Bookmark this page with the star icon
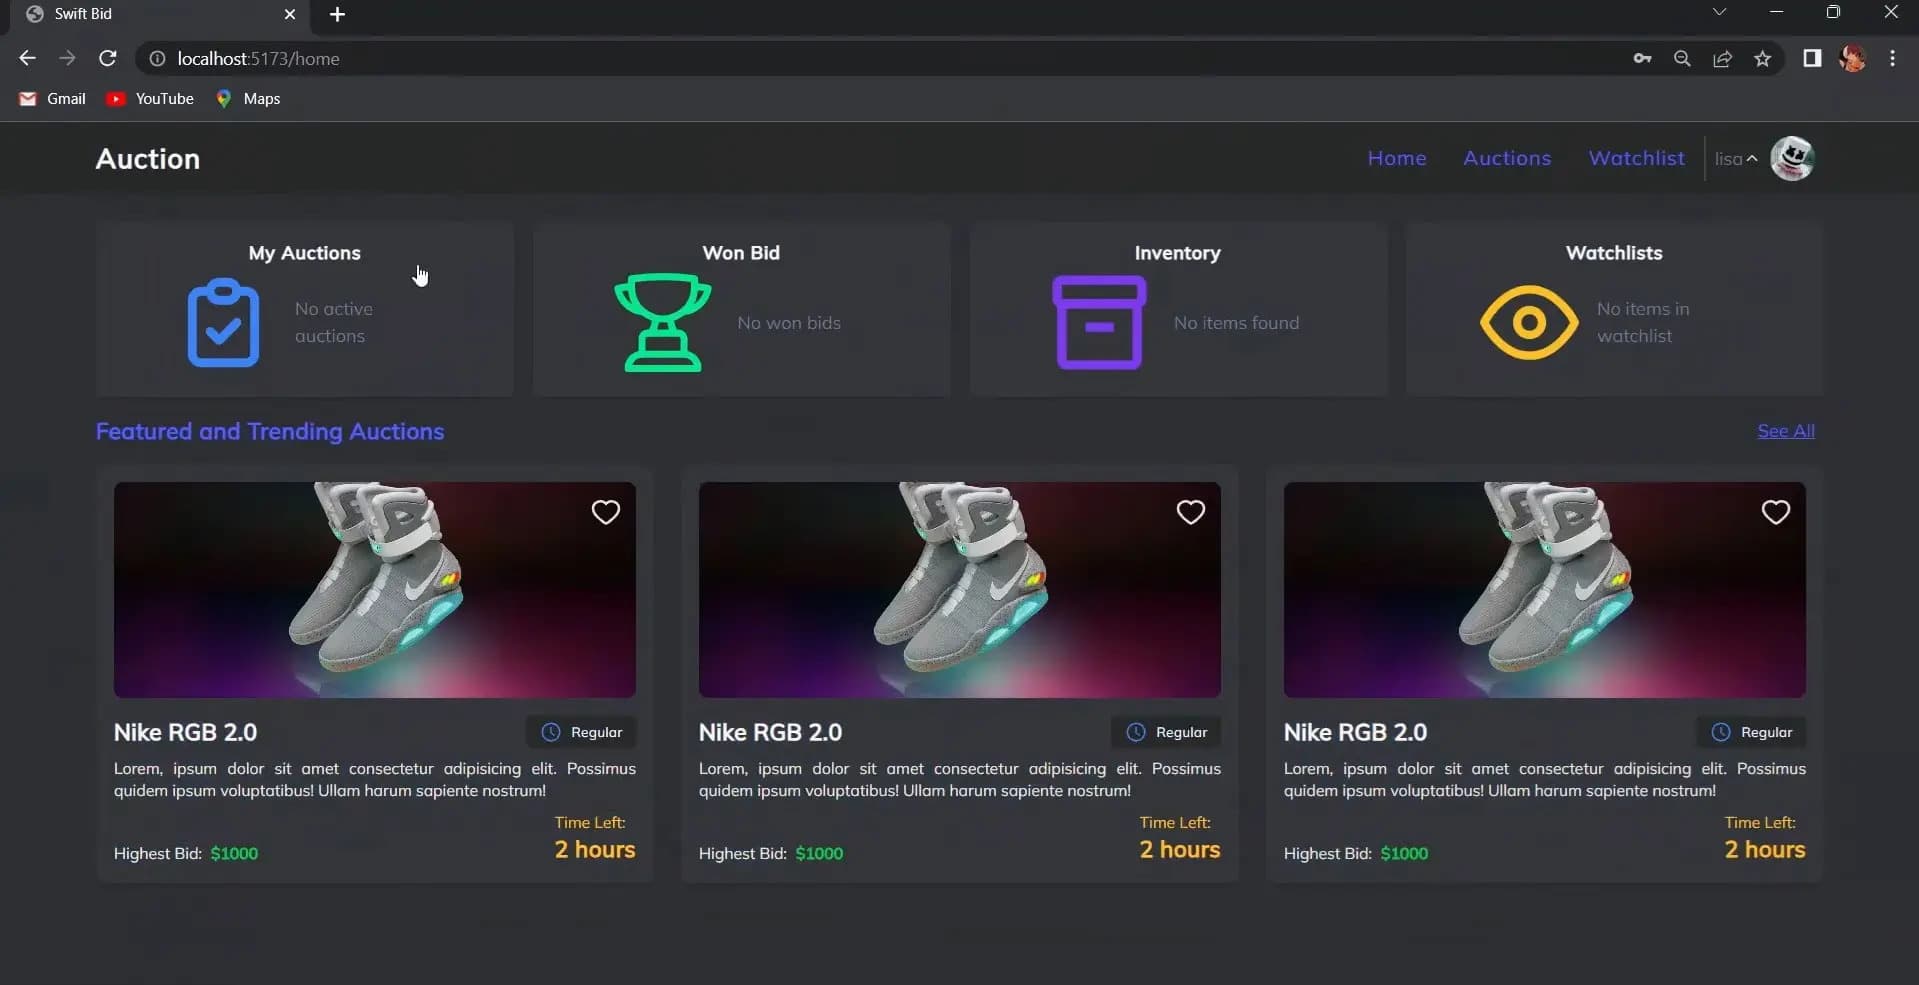 pos(1762,58)
